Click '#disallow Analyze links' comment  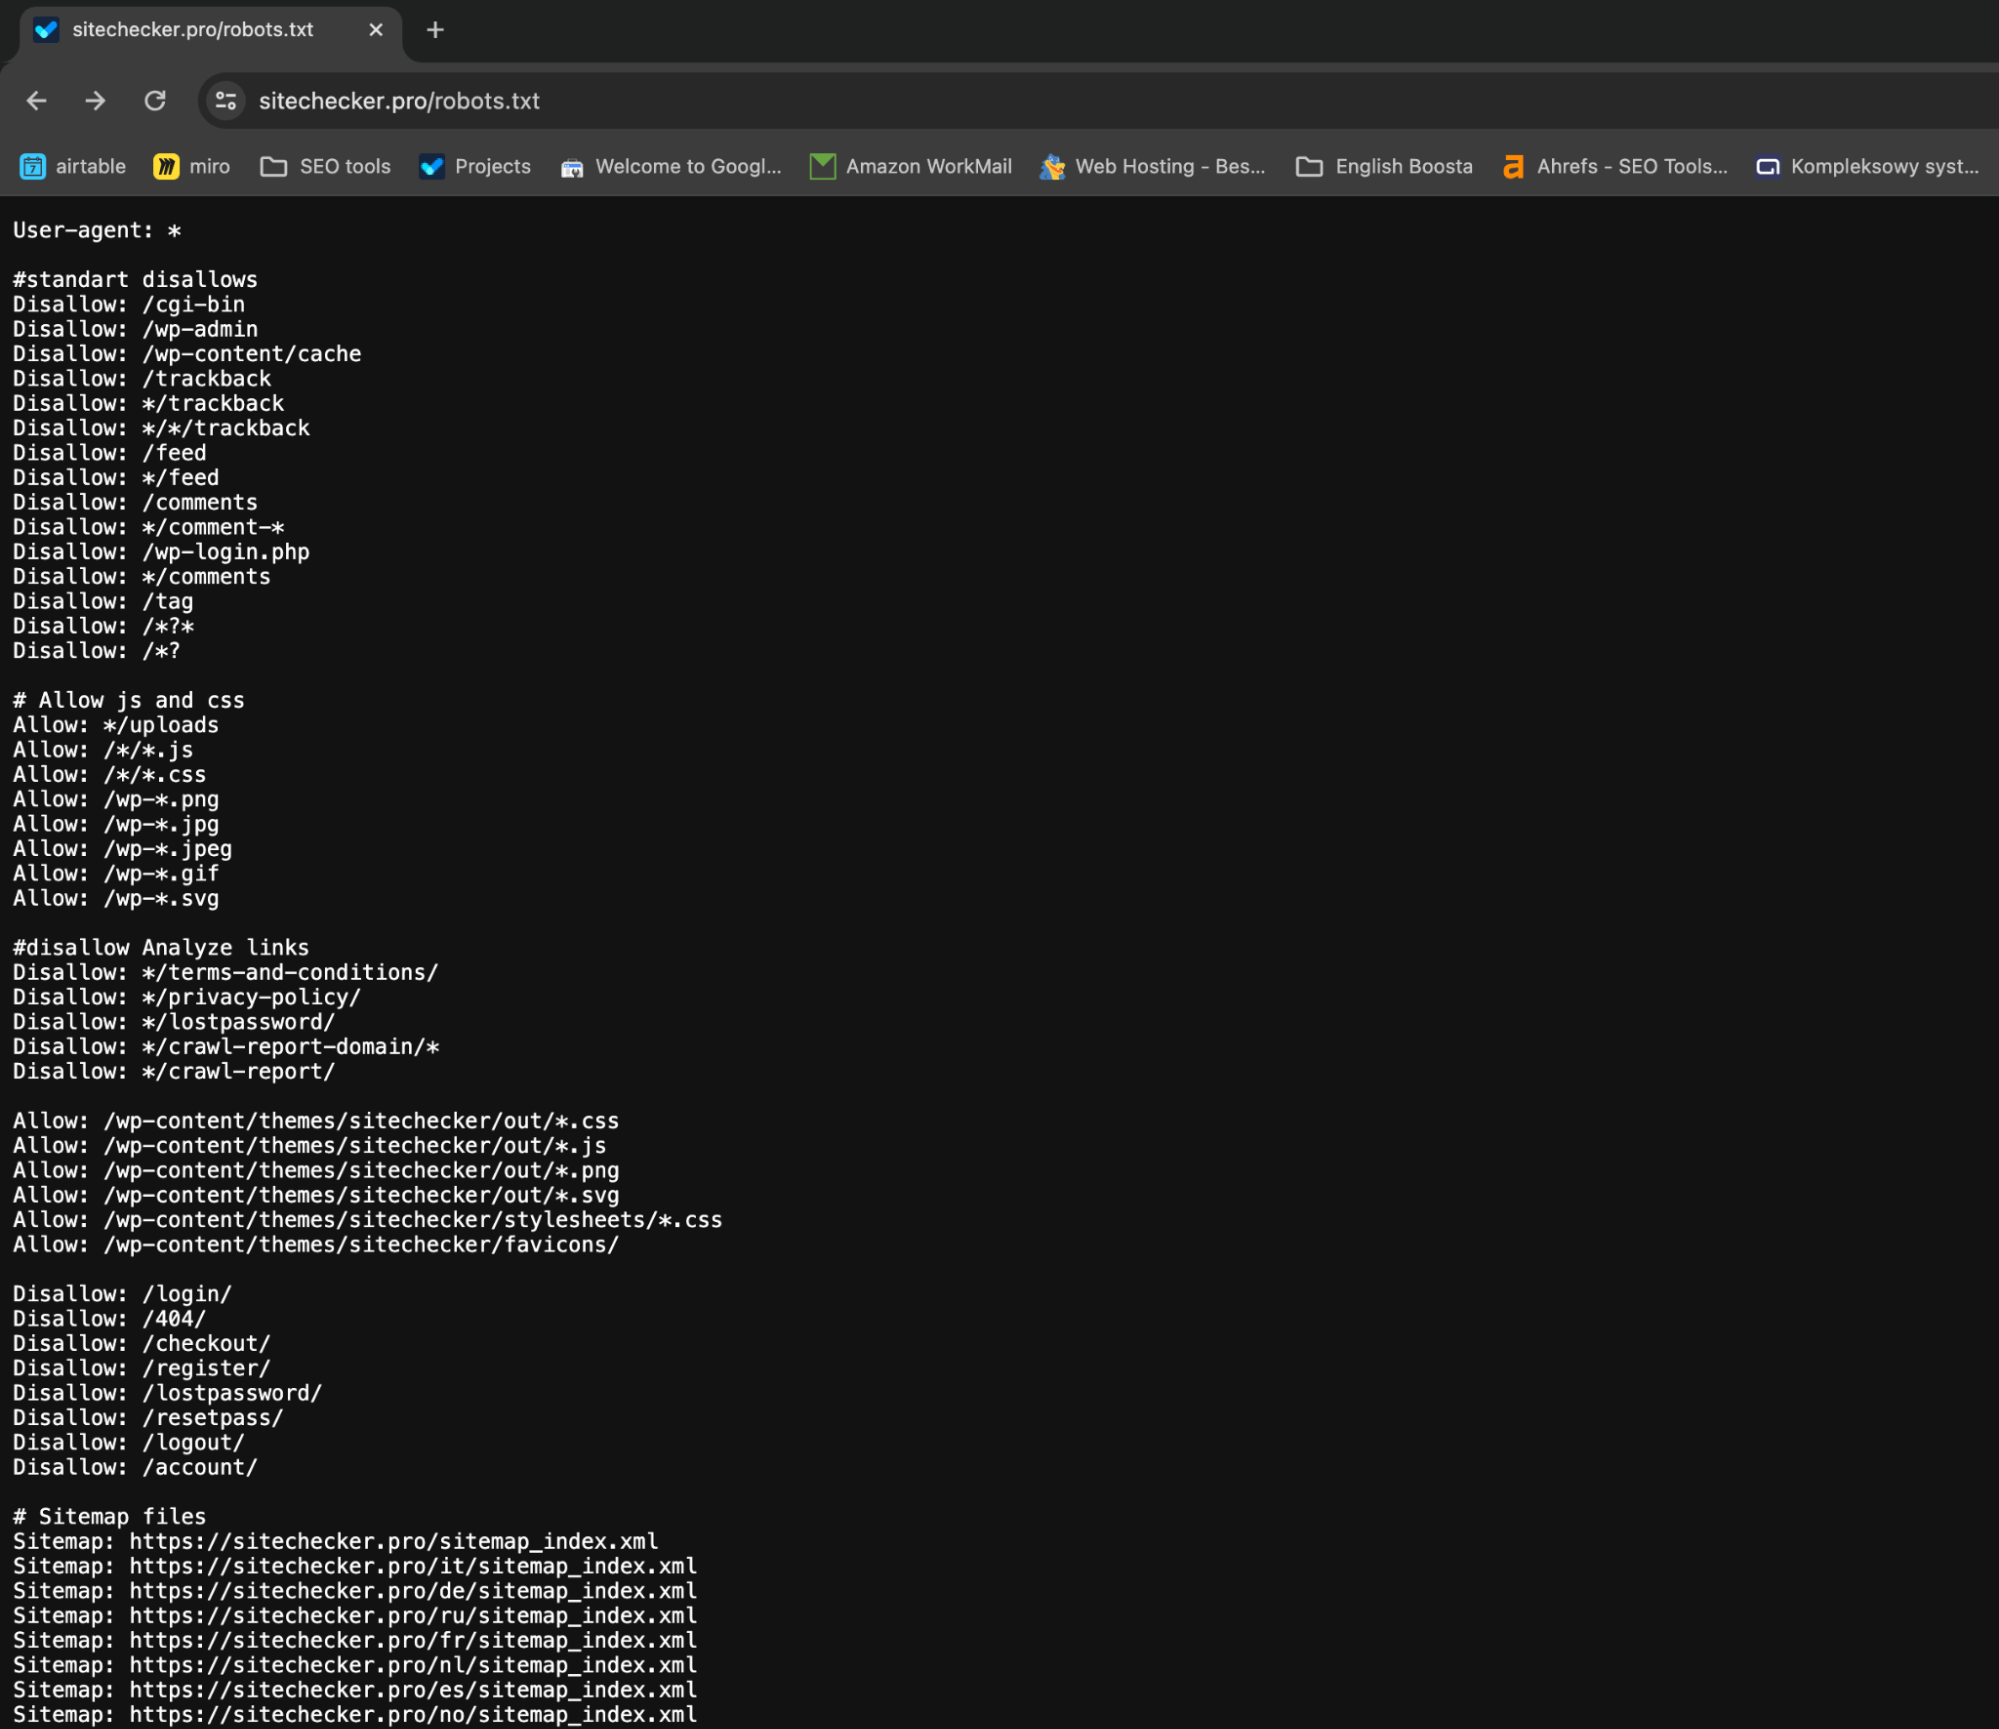coord(161,948)
